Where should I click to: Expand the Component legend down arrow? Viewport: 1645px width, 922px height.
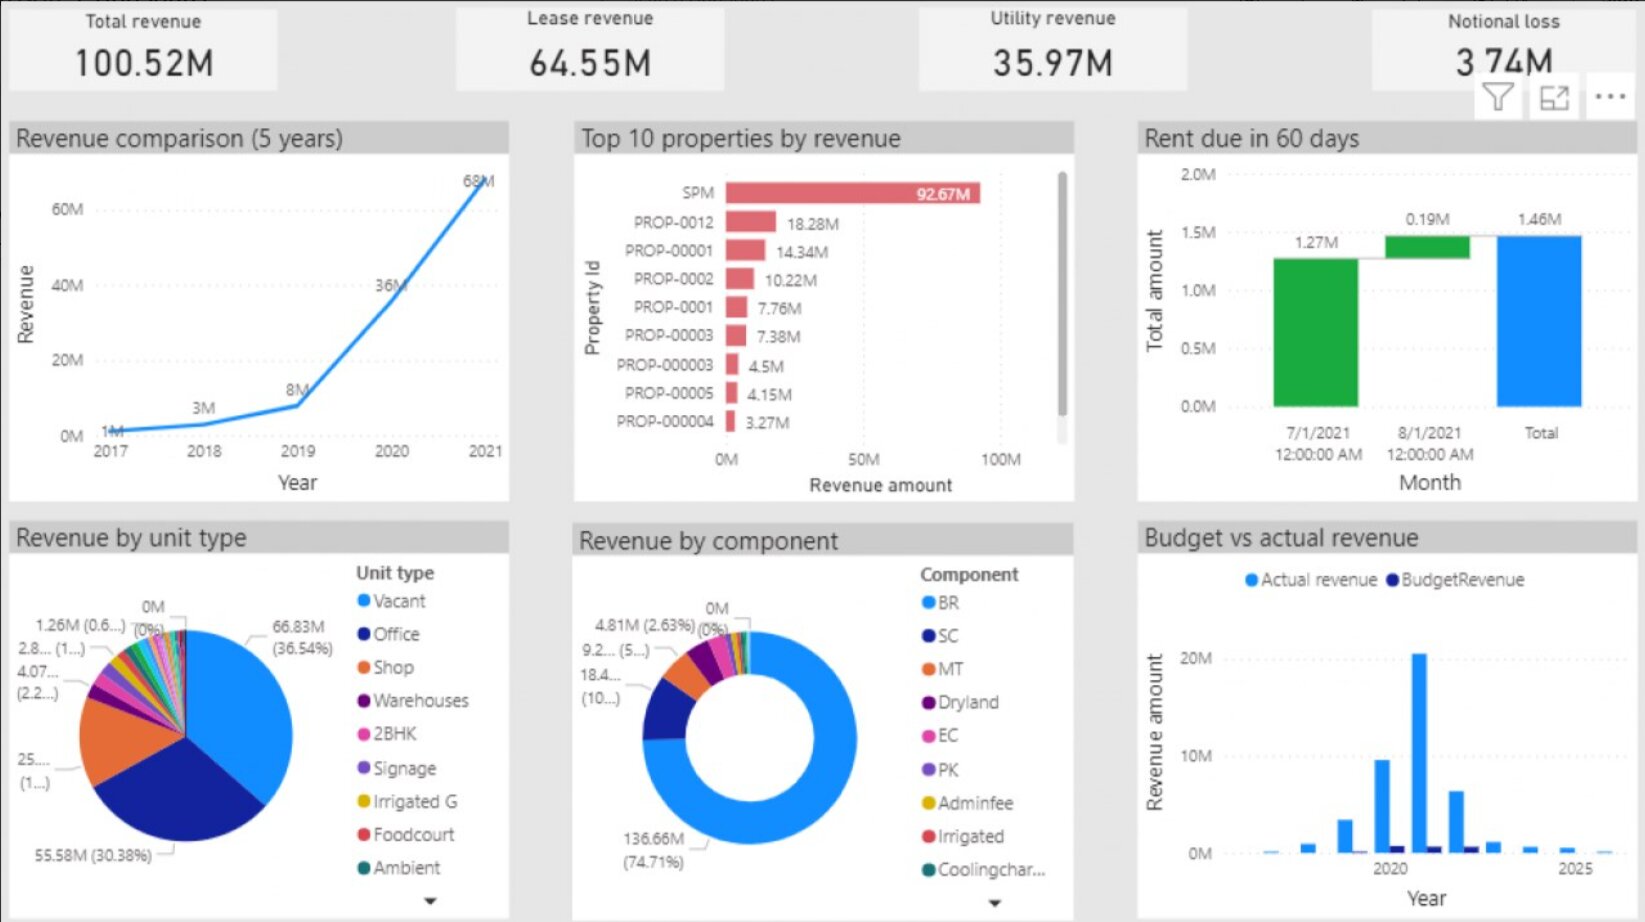(994, 903)
